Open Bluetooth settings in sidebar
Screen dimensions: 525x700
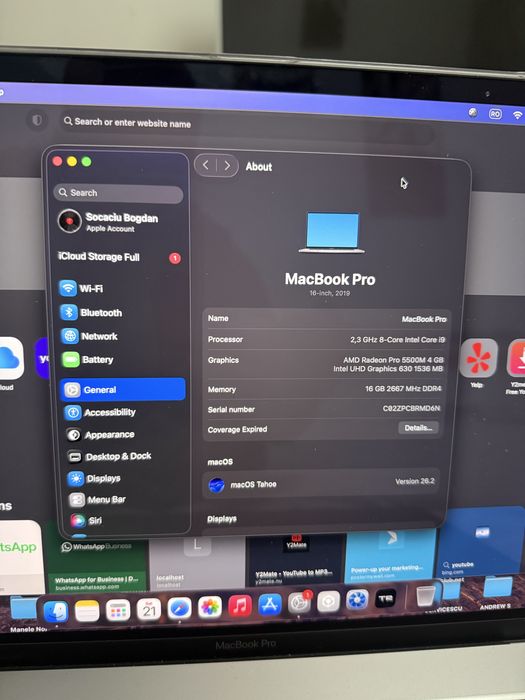coord(121,312)
